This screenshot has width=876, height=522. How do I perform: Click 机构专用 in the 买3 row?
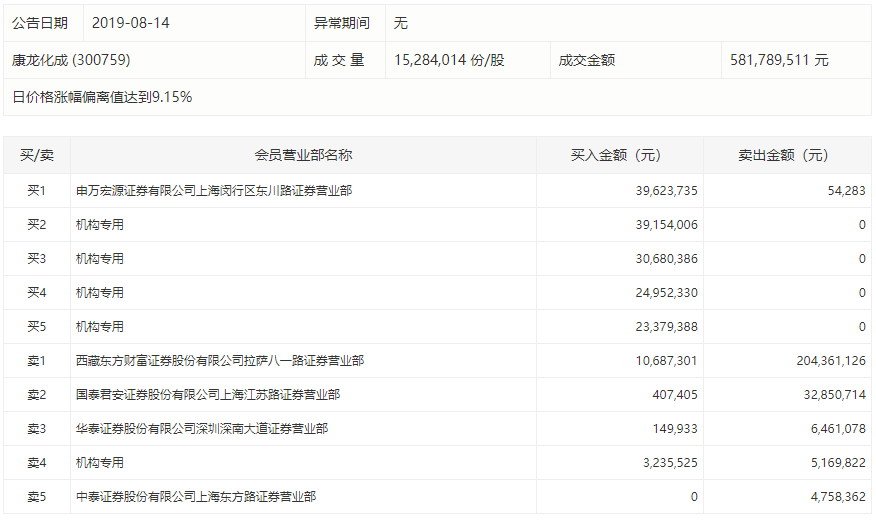tap(100, 259)
